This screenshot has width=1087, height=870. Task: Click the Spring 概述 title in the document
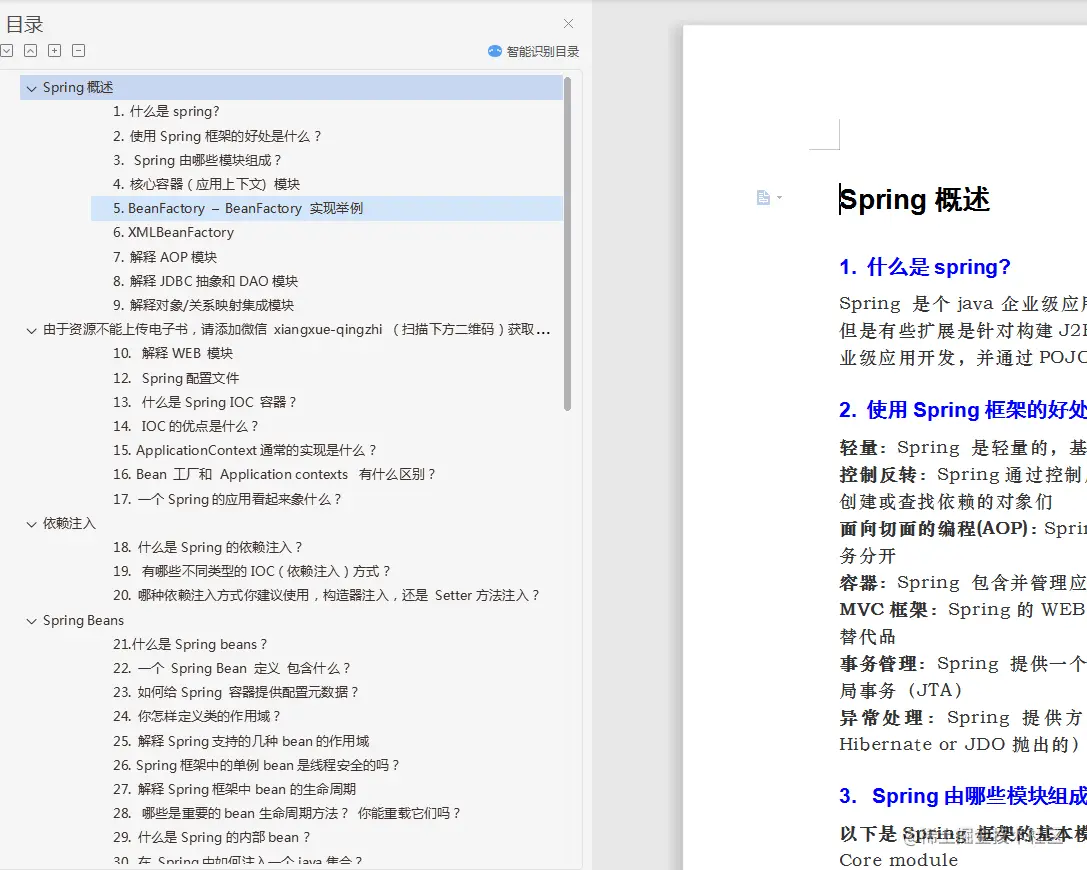coord(914,200)
